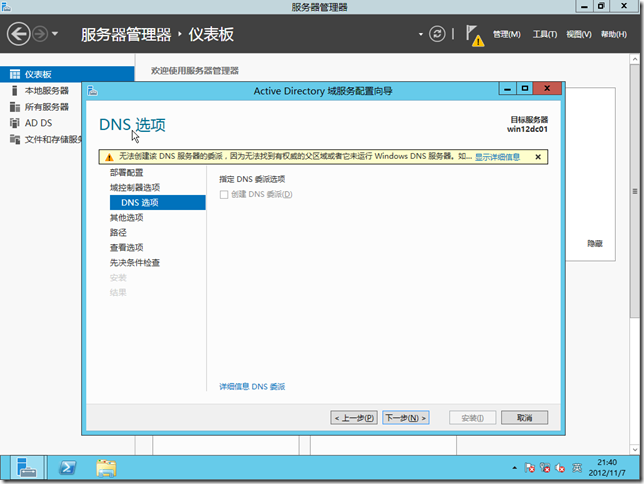644x484 pixels.
Task: Open notifications flag with warning icon
Action: pos(474,35)
